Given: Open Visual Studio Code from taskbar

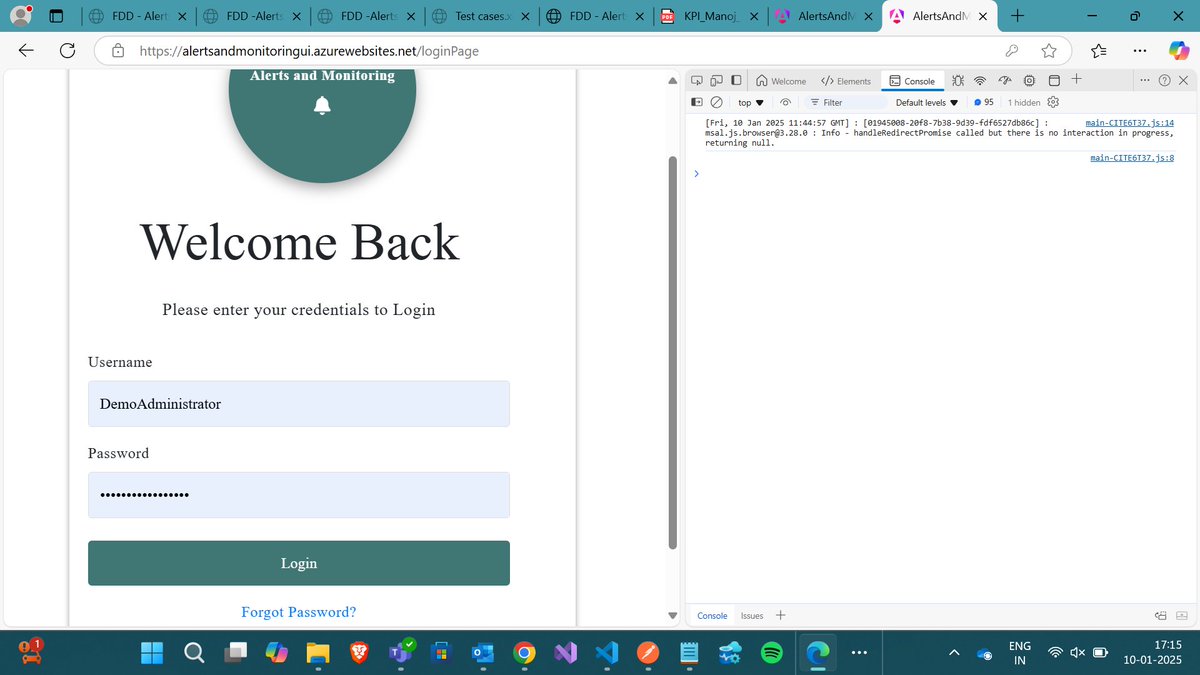Looking at the screenshot, I should point(607,653).
